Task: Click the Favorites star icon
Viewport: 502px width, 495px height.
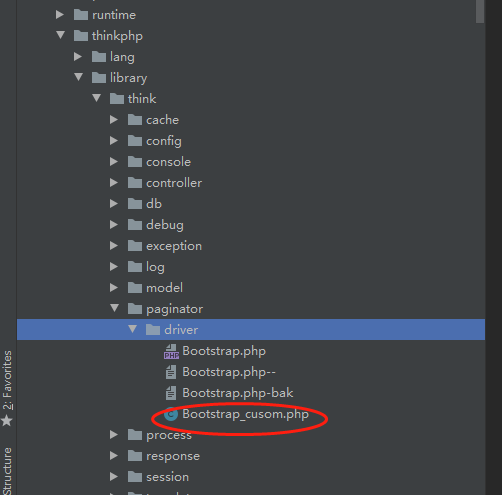Action: 7,421
